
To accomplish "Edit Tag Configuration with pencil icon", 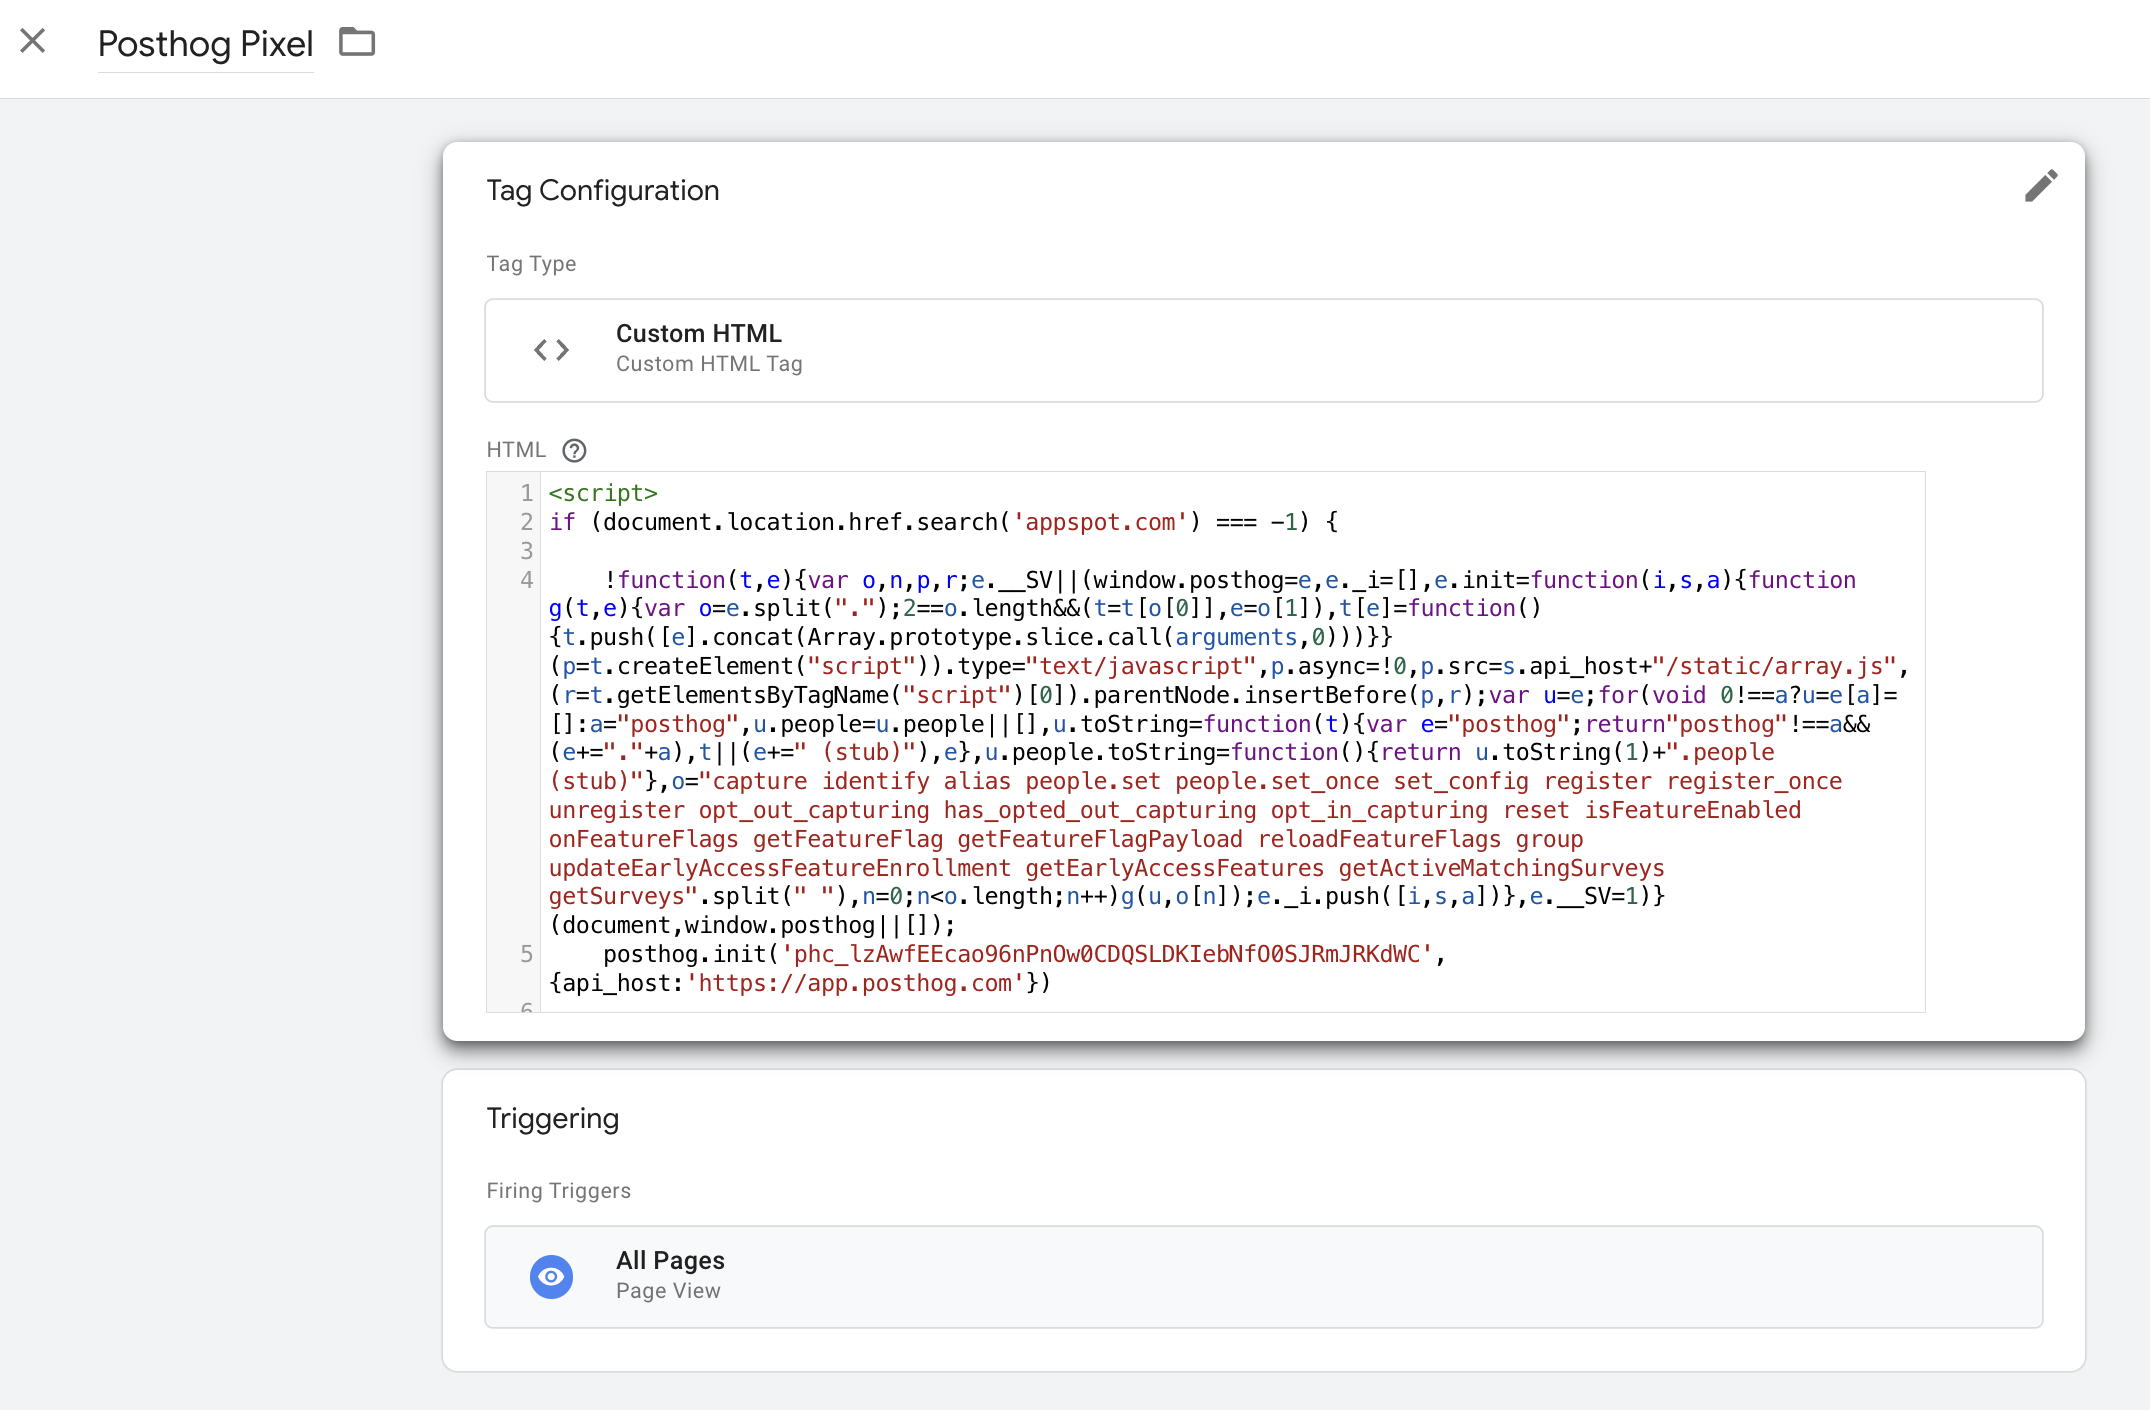I will (2041, 186).
